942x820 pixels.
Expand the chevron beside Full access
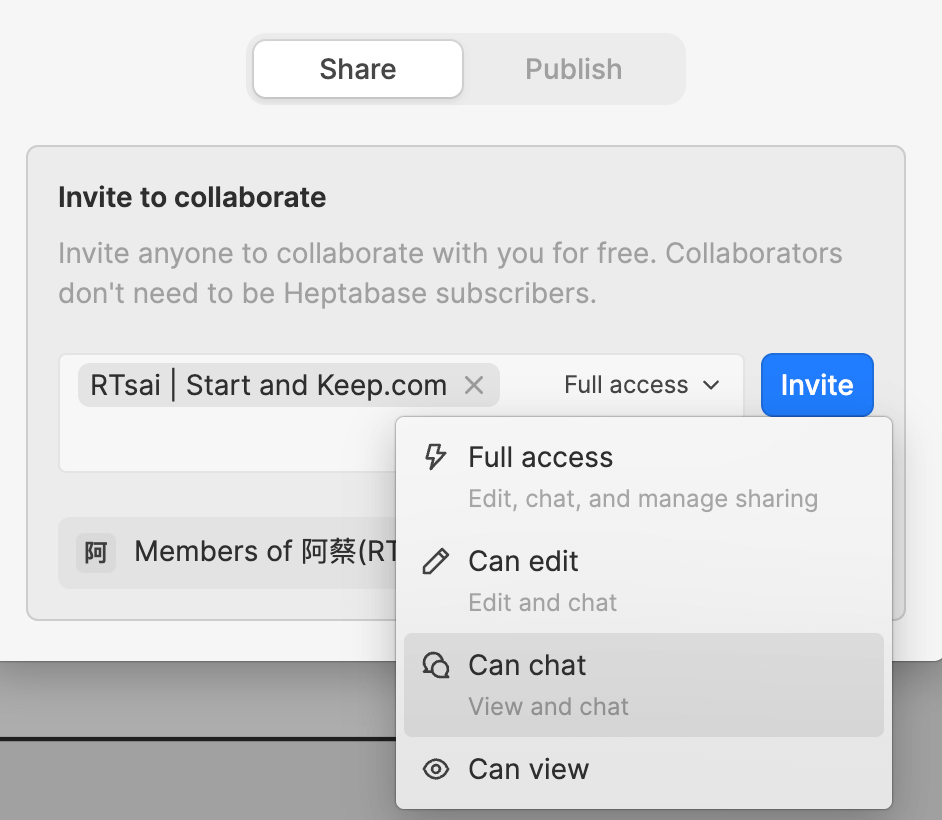pos(711,386)
